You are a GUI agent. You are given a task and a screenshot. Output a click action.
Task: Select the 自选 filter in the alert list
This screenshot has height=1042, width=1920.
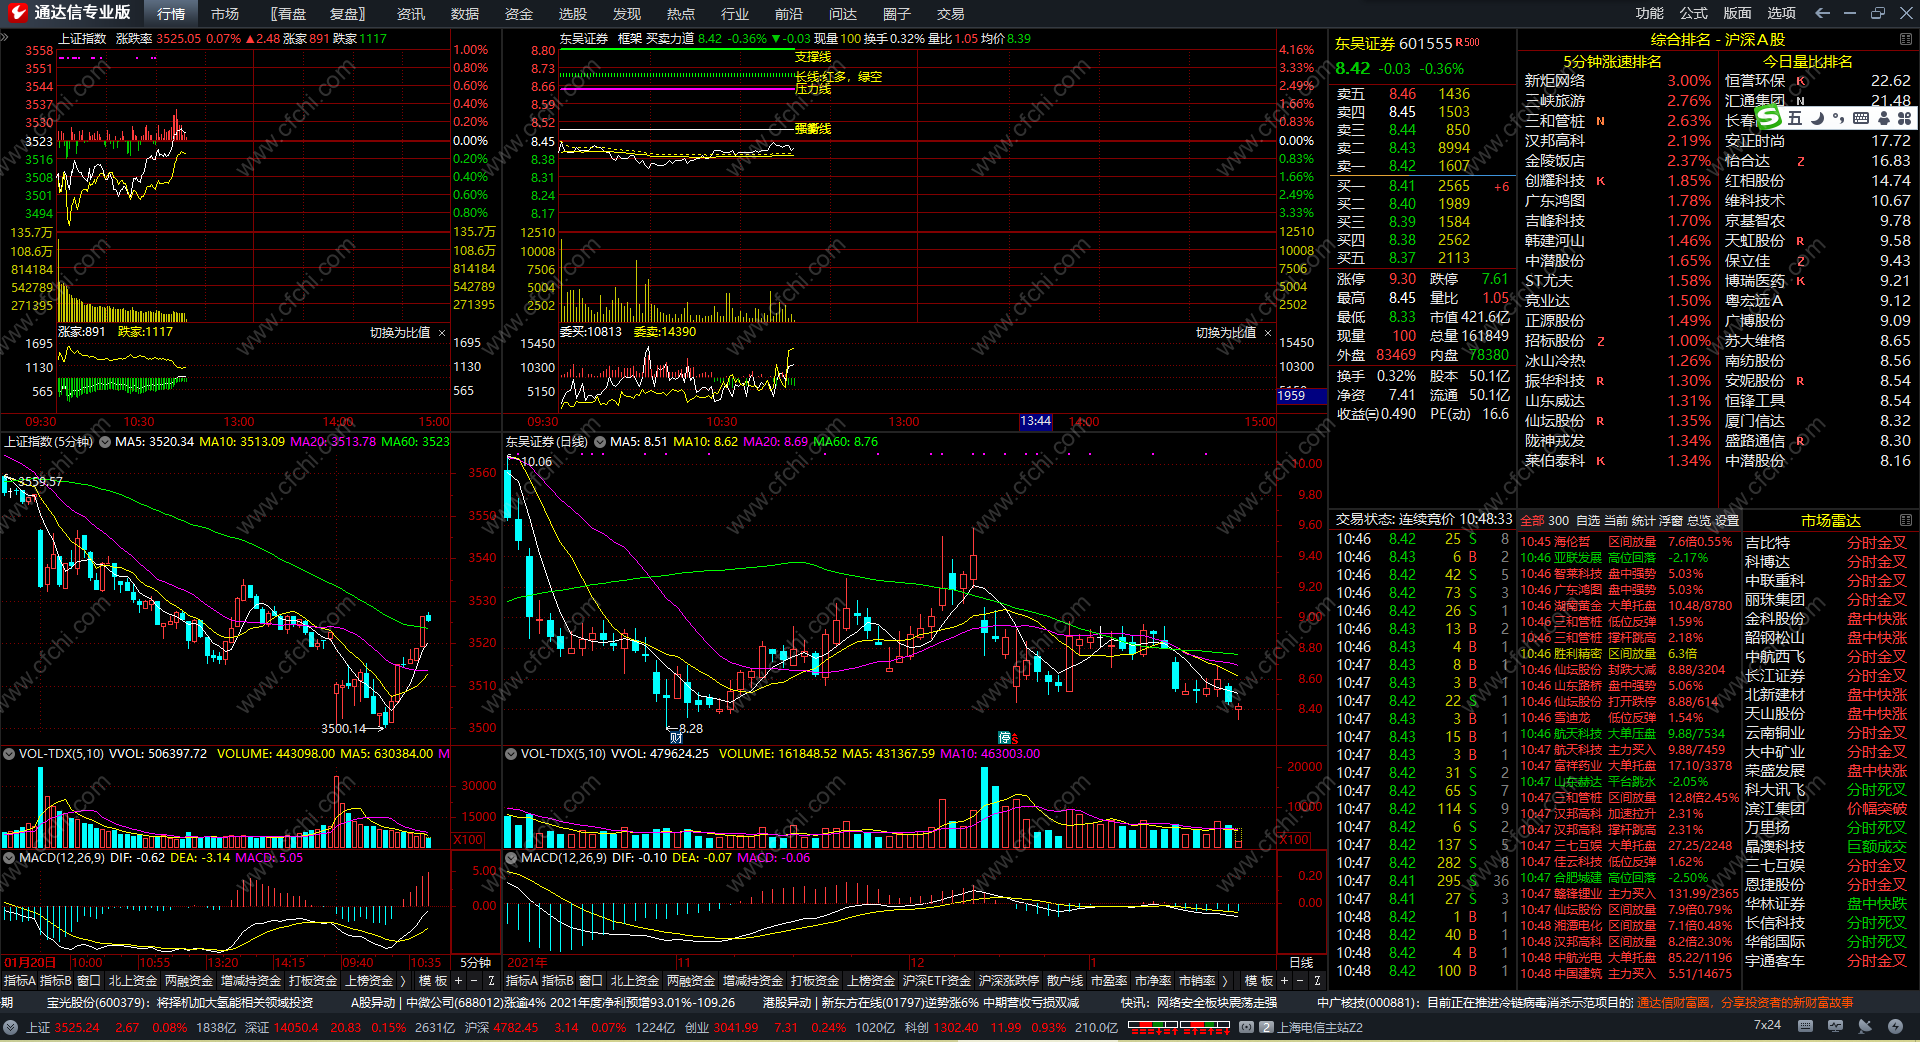1588,521
